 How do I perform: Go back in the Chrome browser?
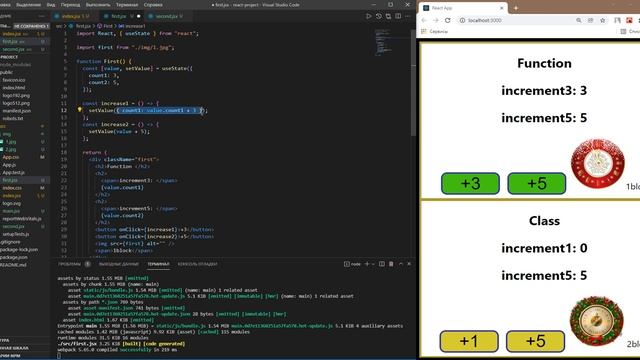pos(424,20)
